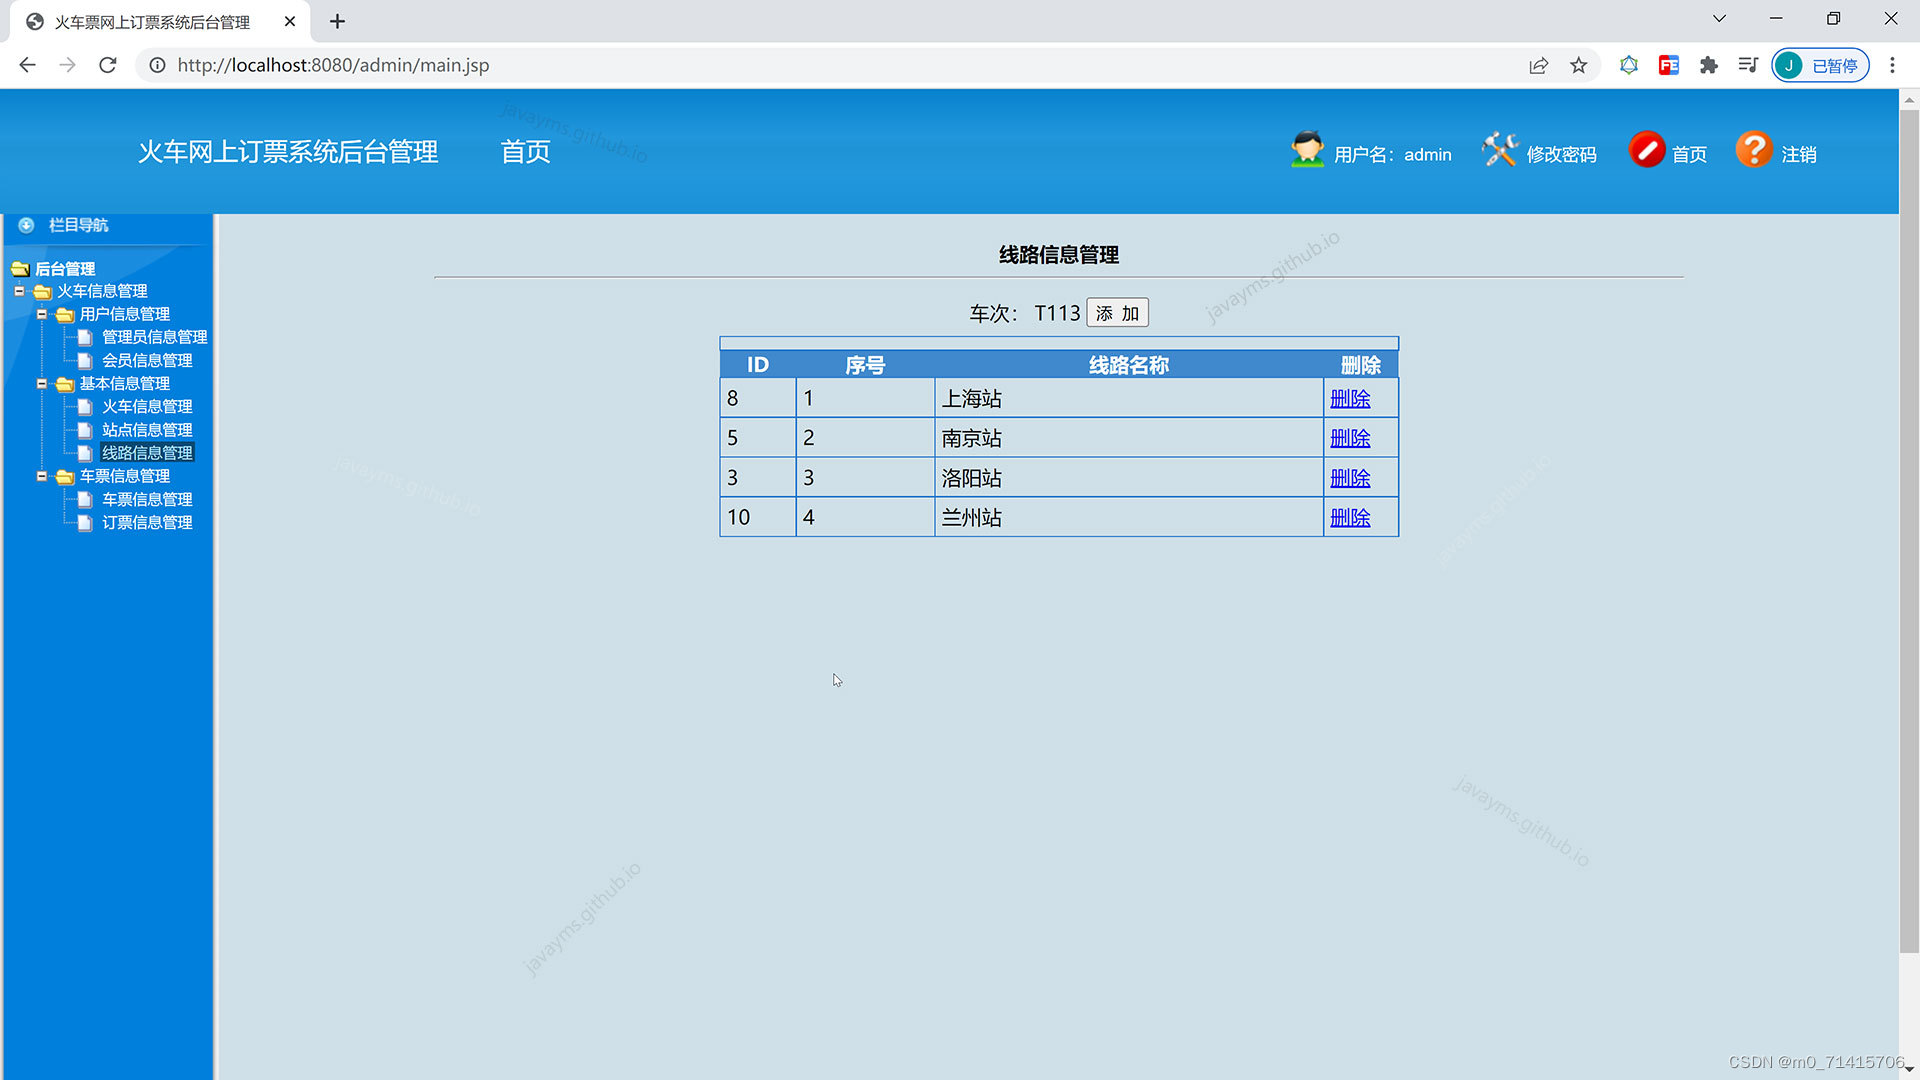This screenshot has width=1920, height=1080.
Task: Open 会员信息管理 in the sidebar
Action: pos(147,360)
